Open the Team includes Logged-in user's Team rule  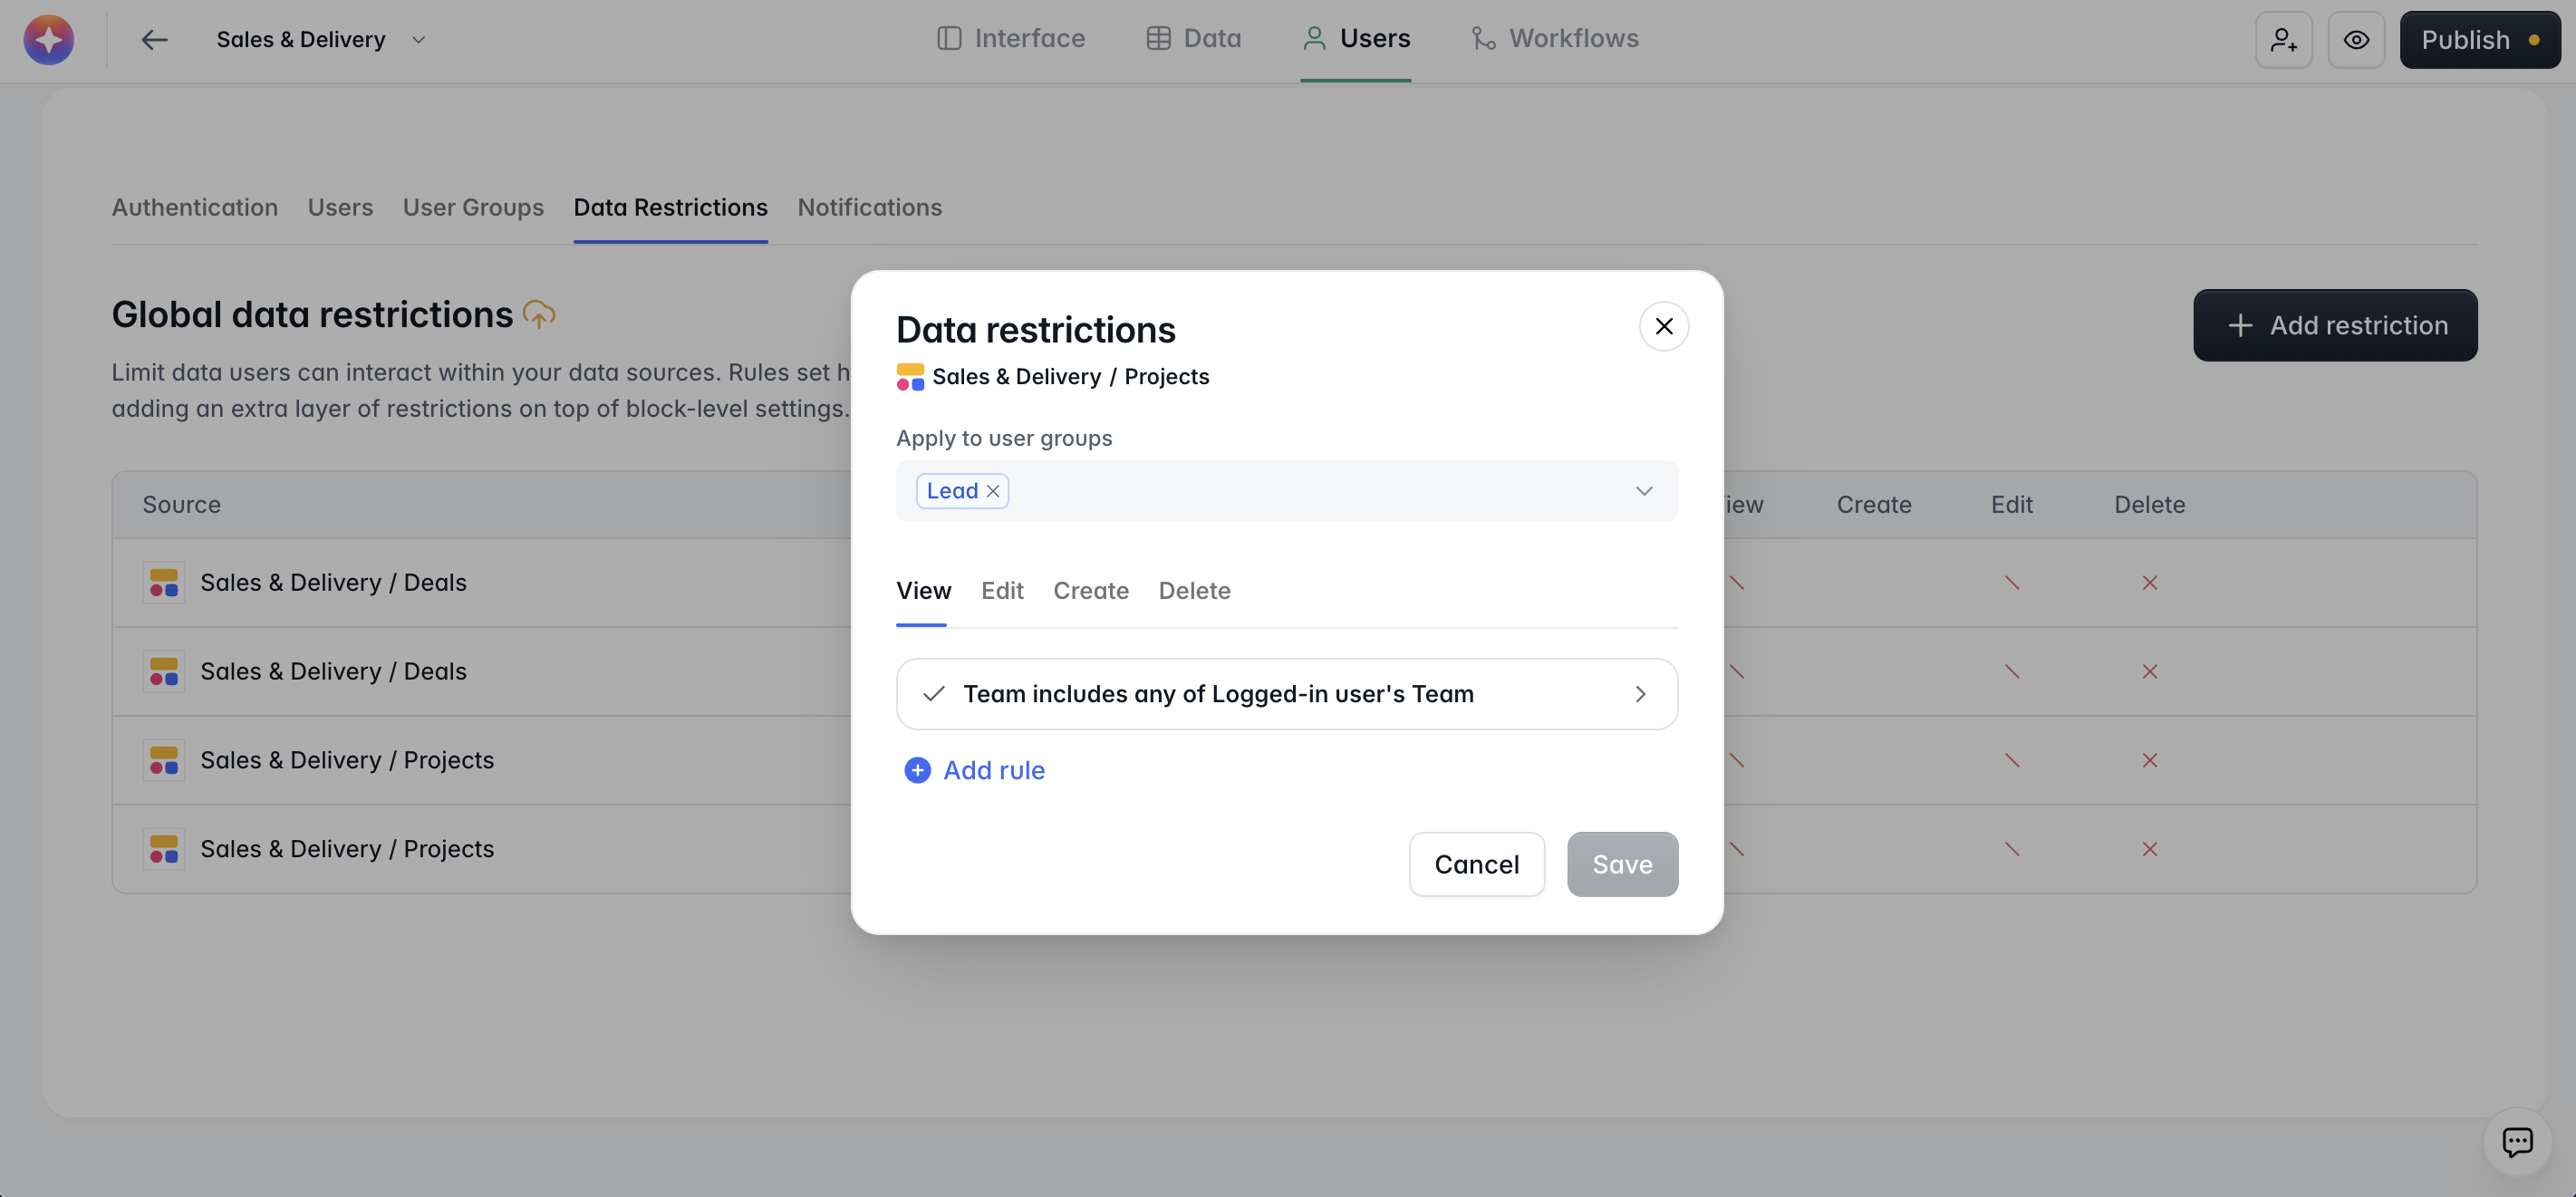click(1287, 694)
